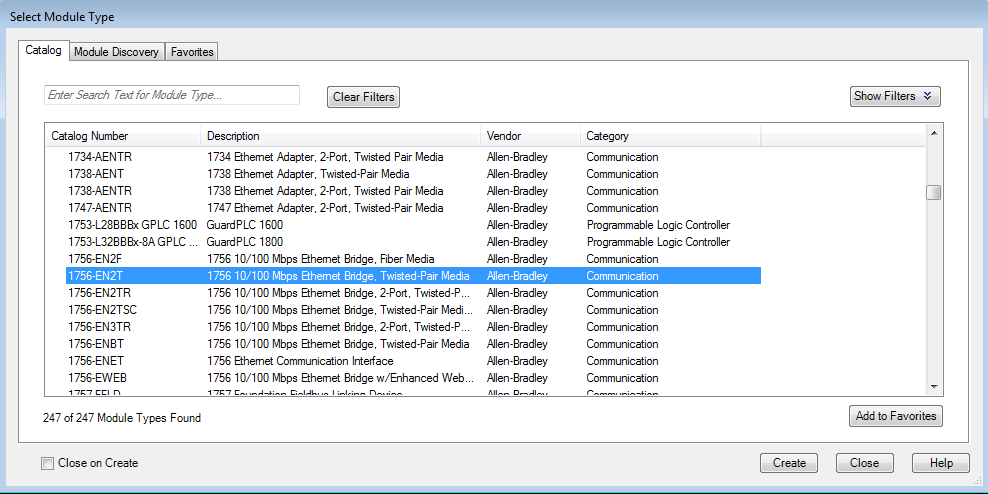
Task: Select the Catalog tab
Action: pos(43,50)
